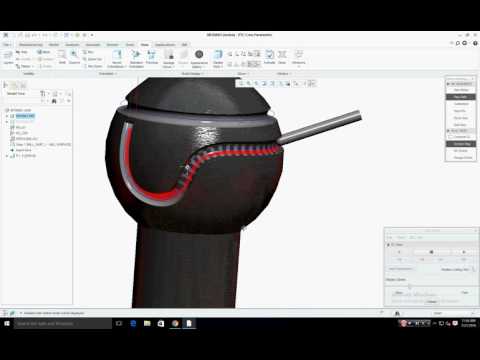Switch to the Applications ribbon tab

tap(165, 45)
